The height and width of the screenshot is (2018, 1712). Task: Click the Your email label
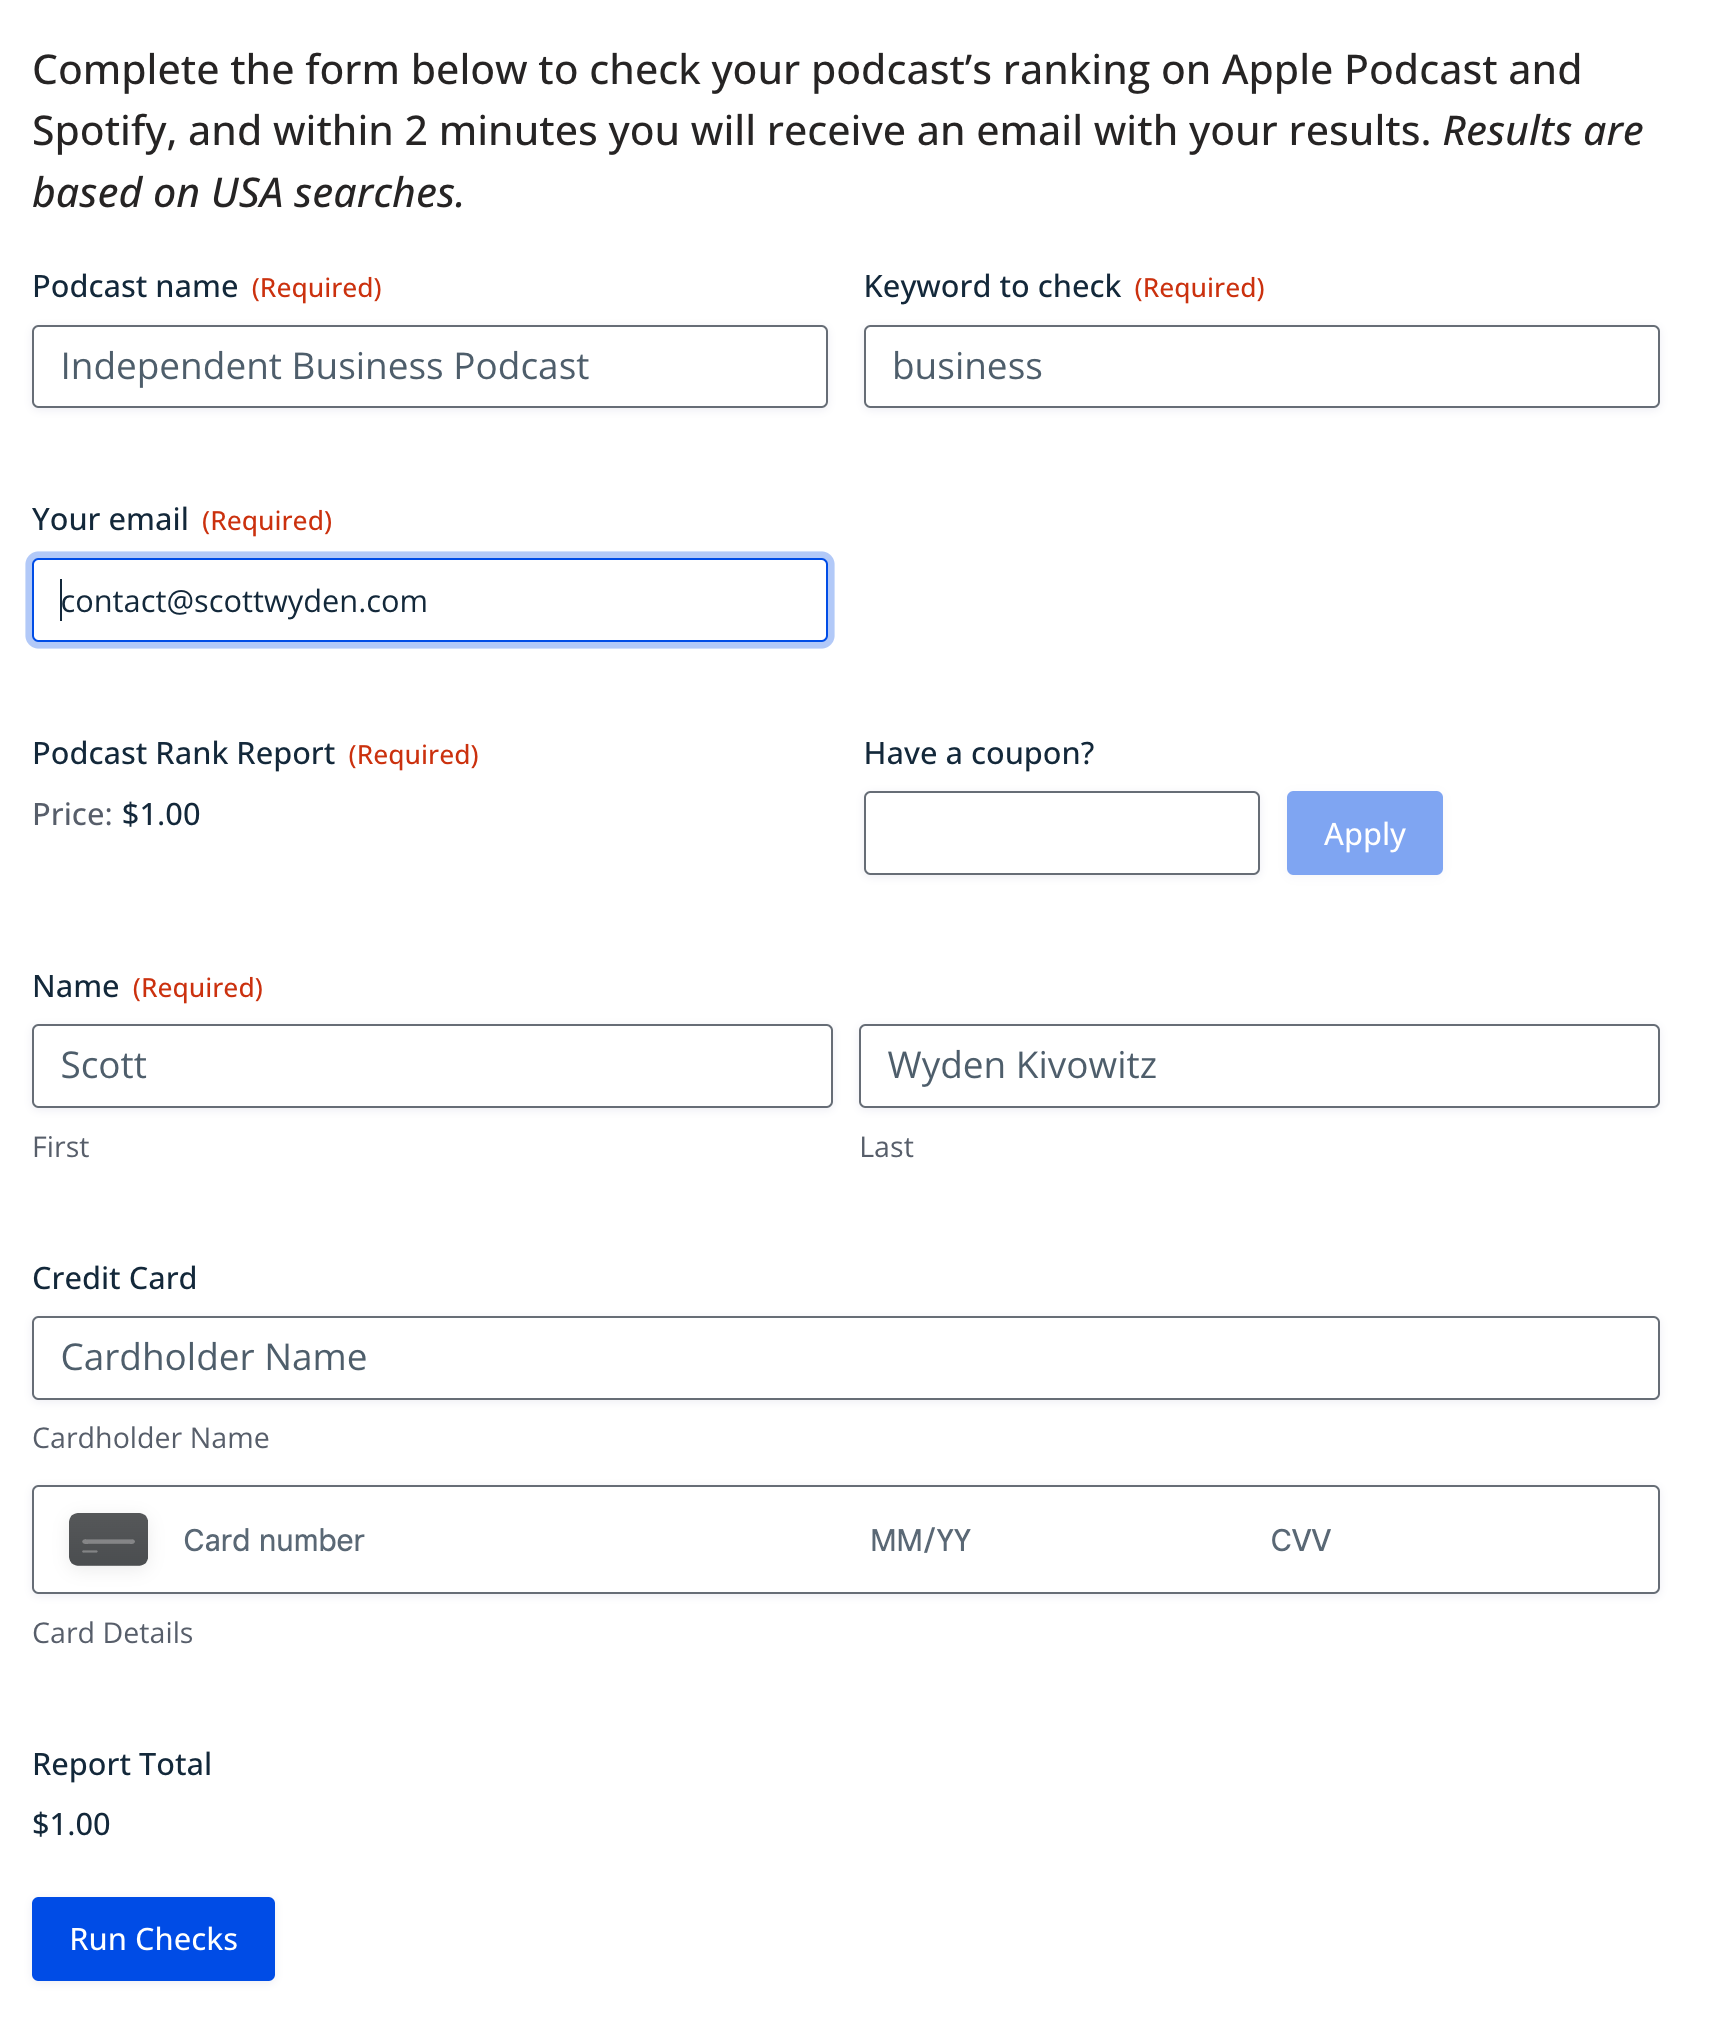(110, 520)
